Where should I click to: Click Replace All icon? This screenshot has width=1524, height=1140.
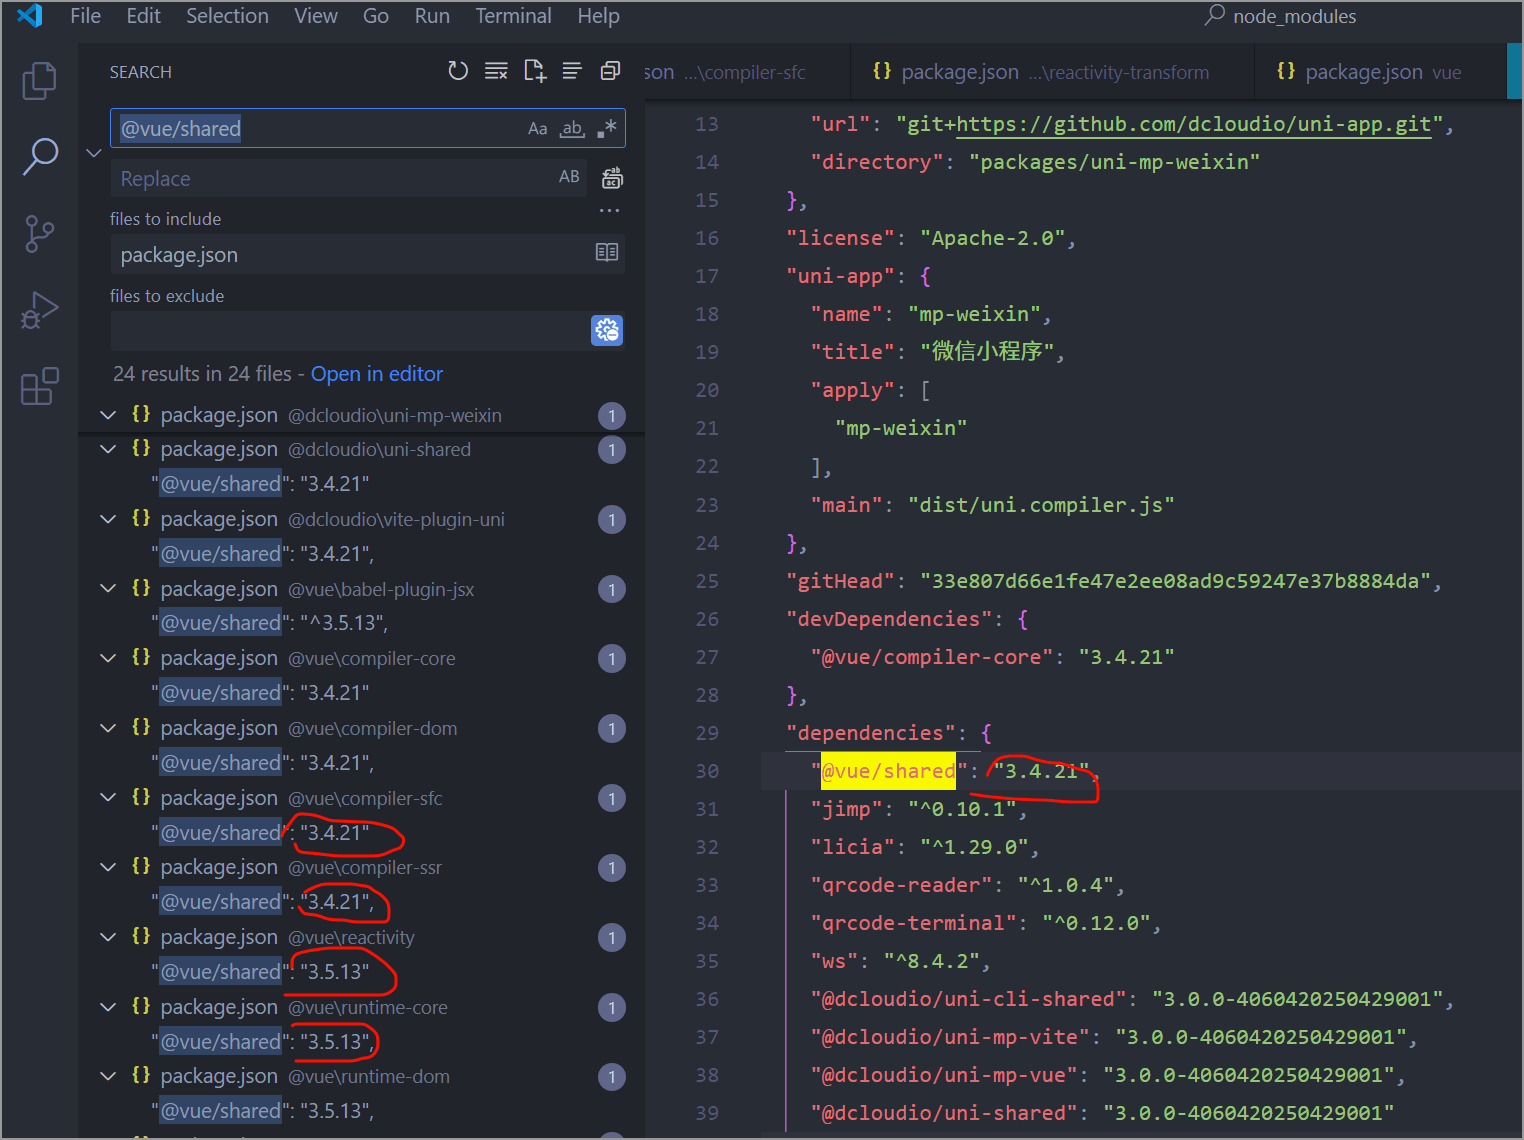coord(612,178)
